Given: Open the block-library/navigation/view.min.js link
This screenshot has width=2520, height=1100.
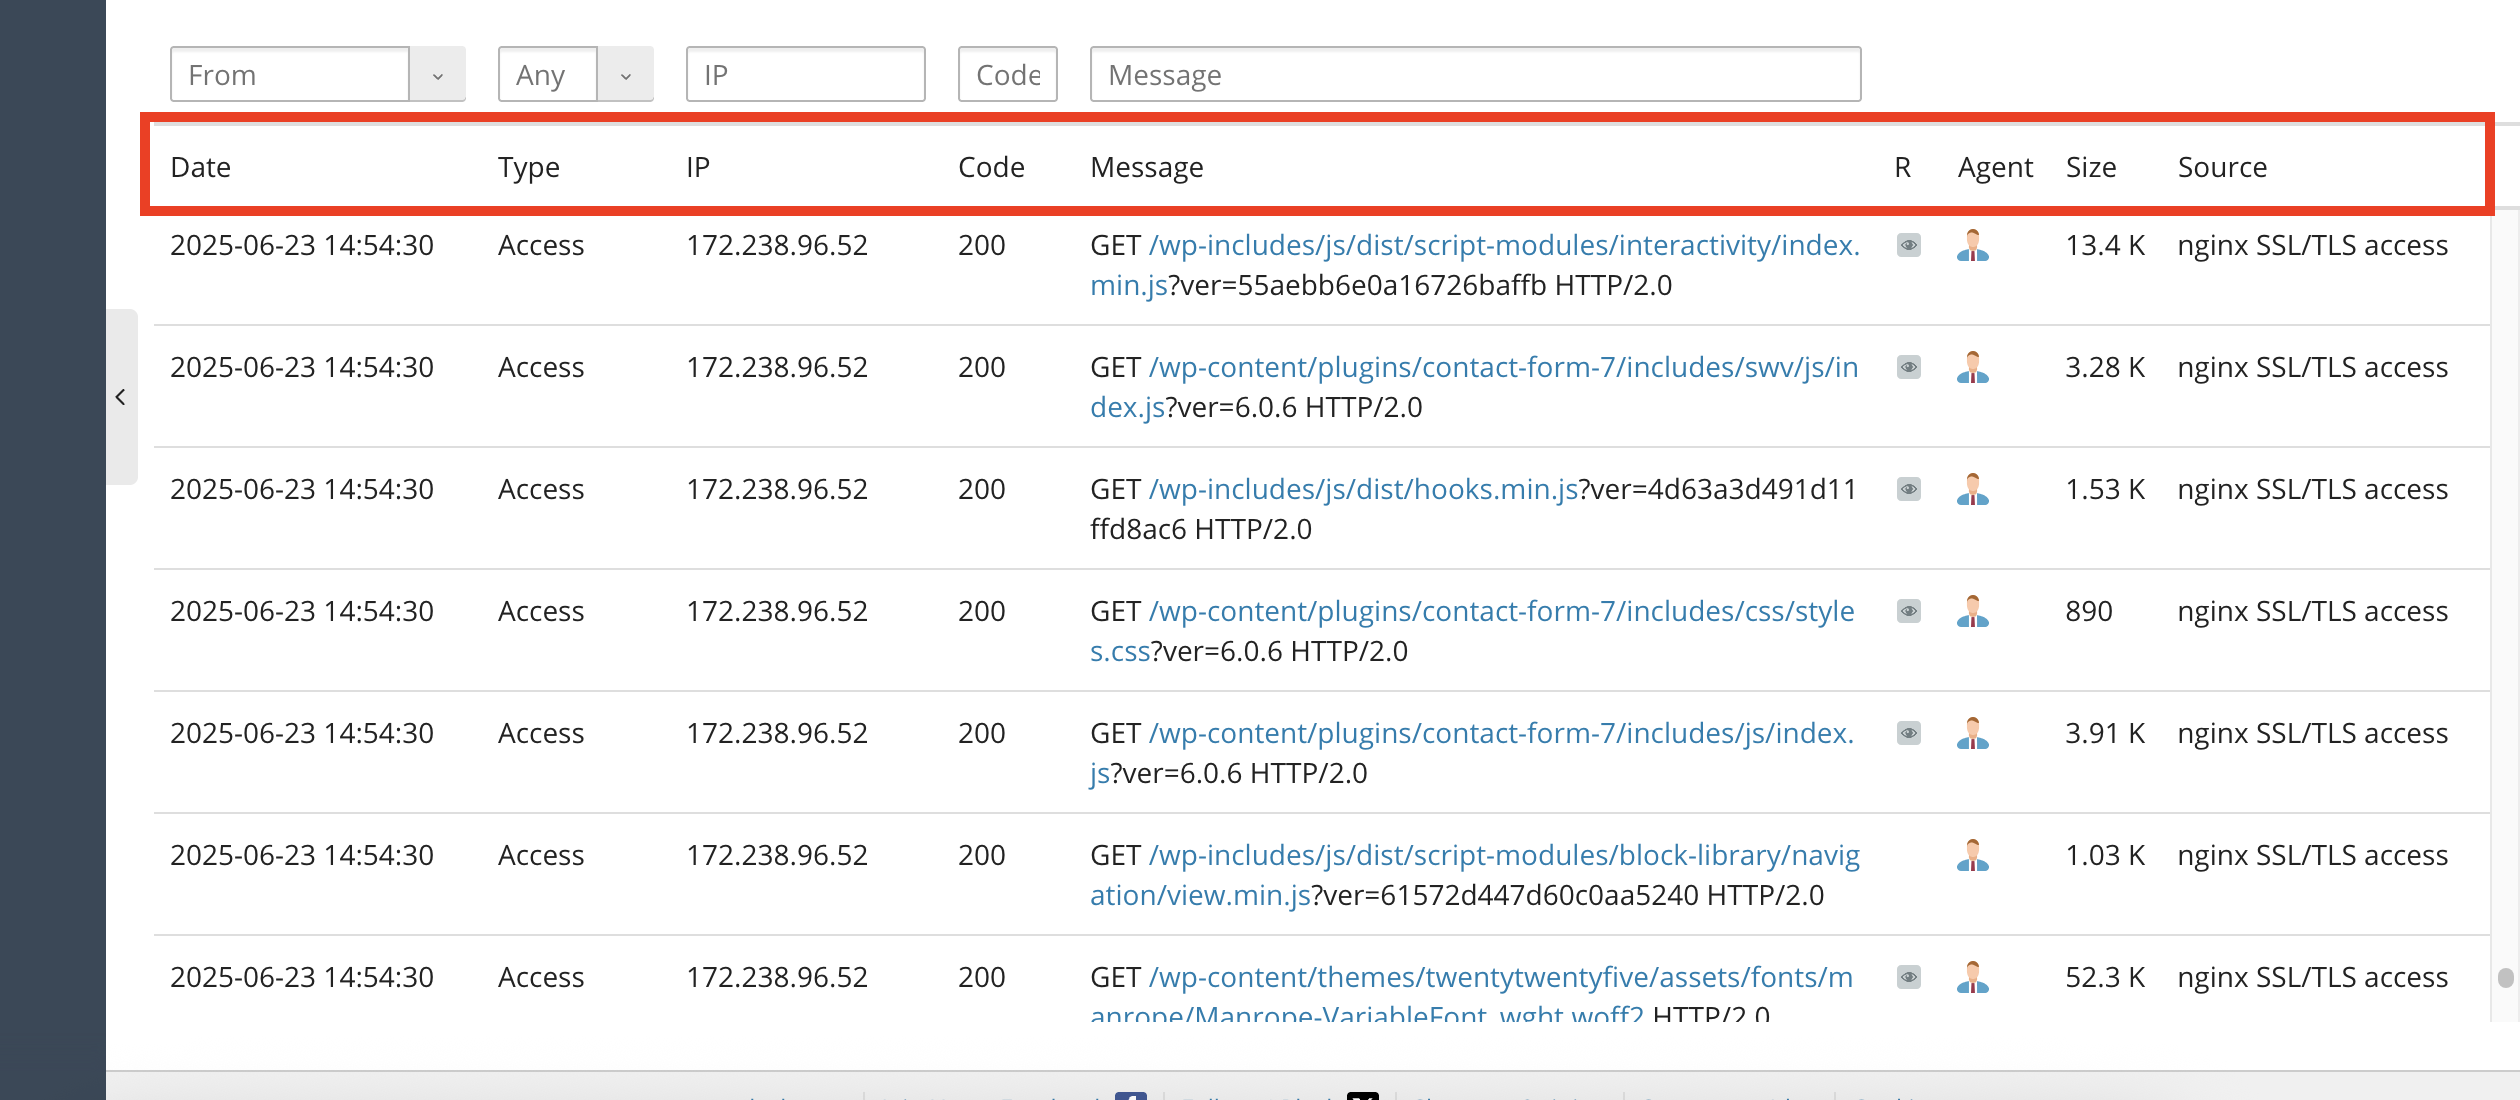Looking at the screenshot, I should (1504, 856).
